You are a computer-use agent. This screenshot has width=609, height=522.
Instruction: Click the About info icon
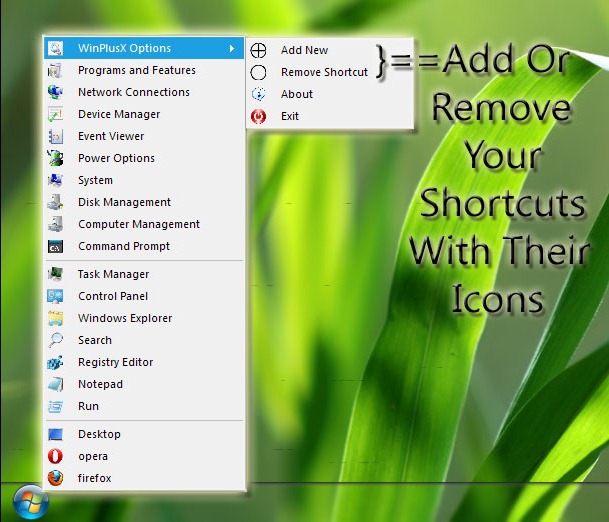[258, 94]
